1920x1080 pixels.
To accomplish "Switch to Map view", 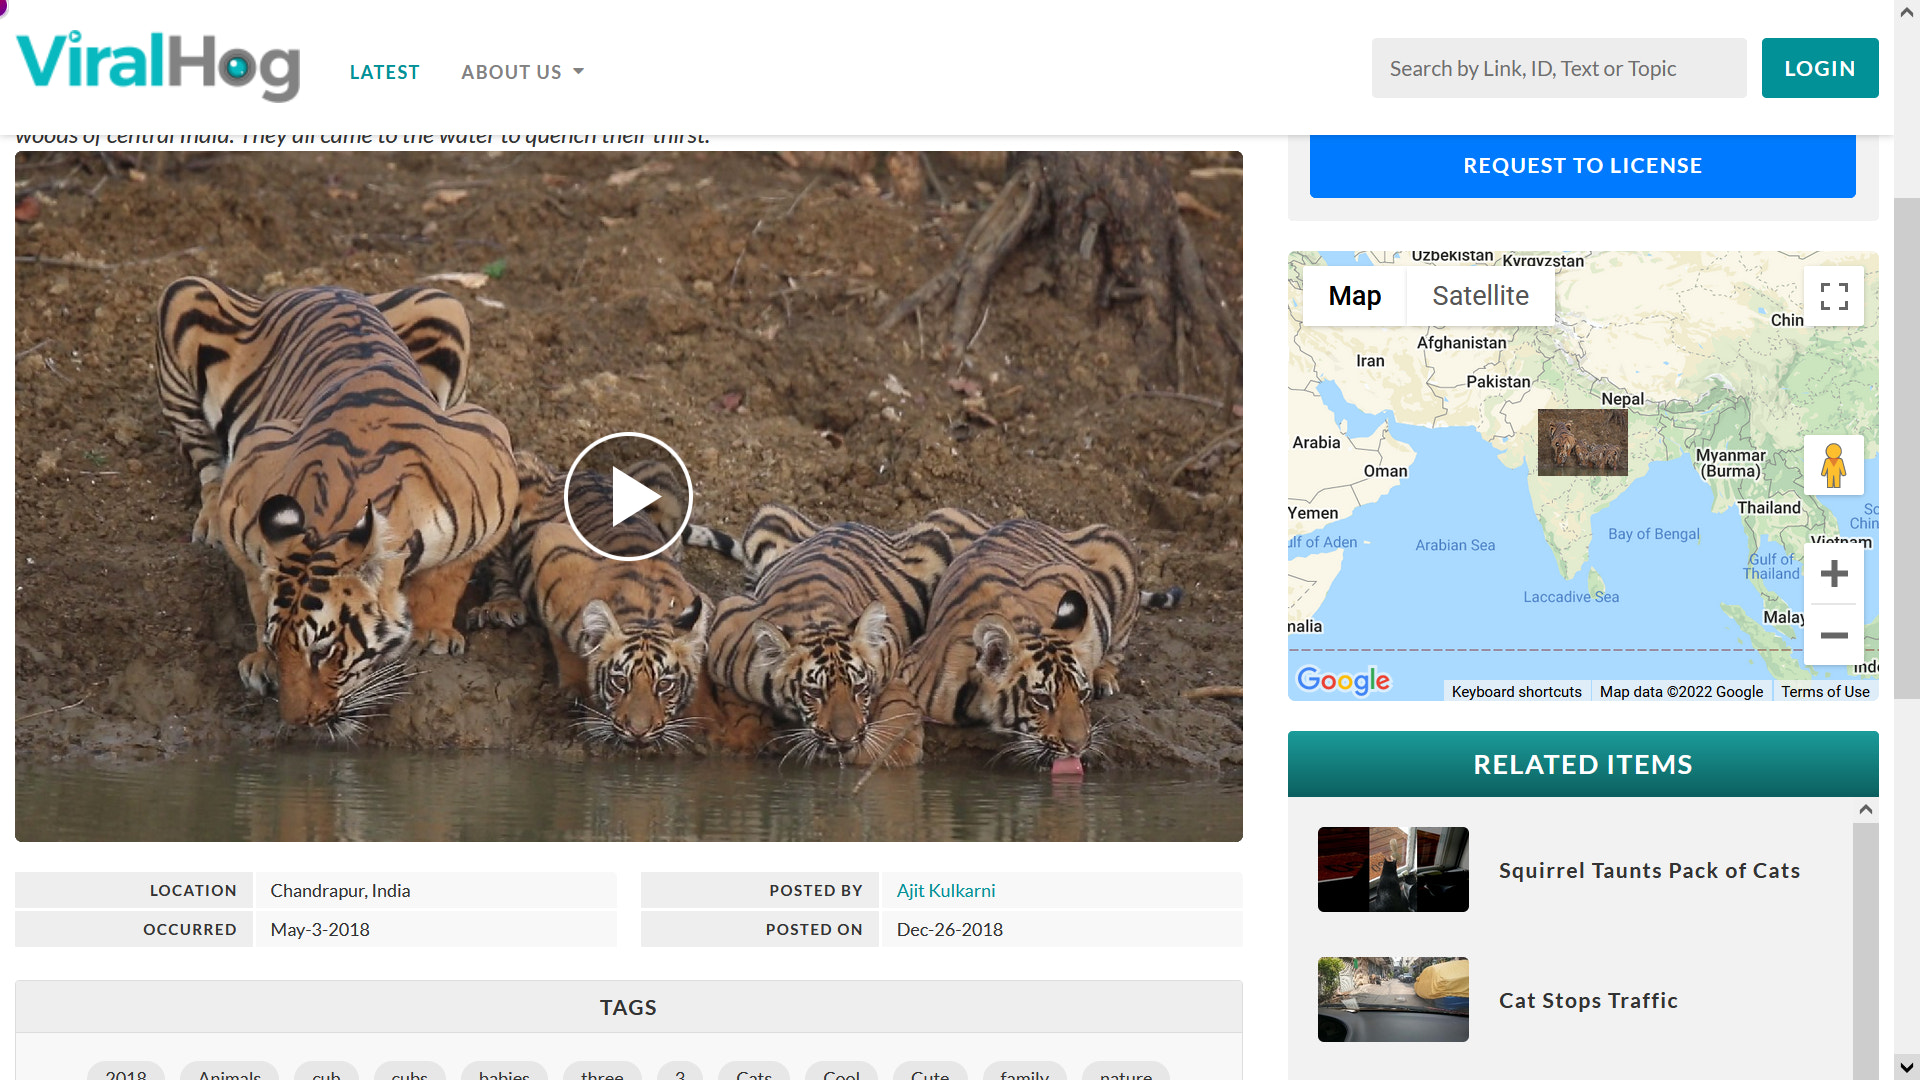I will 1354,296.
